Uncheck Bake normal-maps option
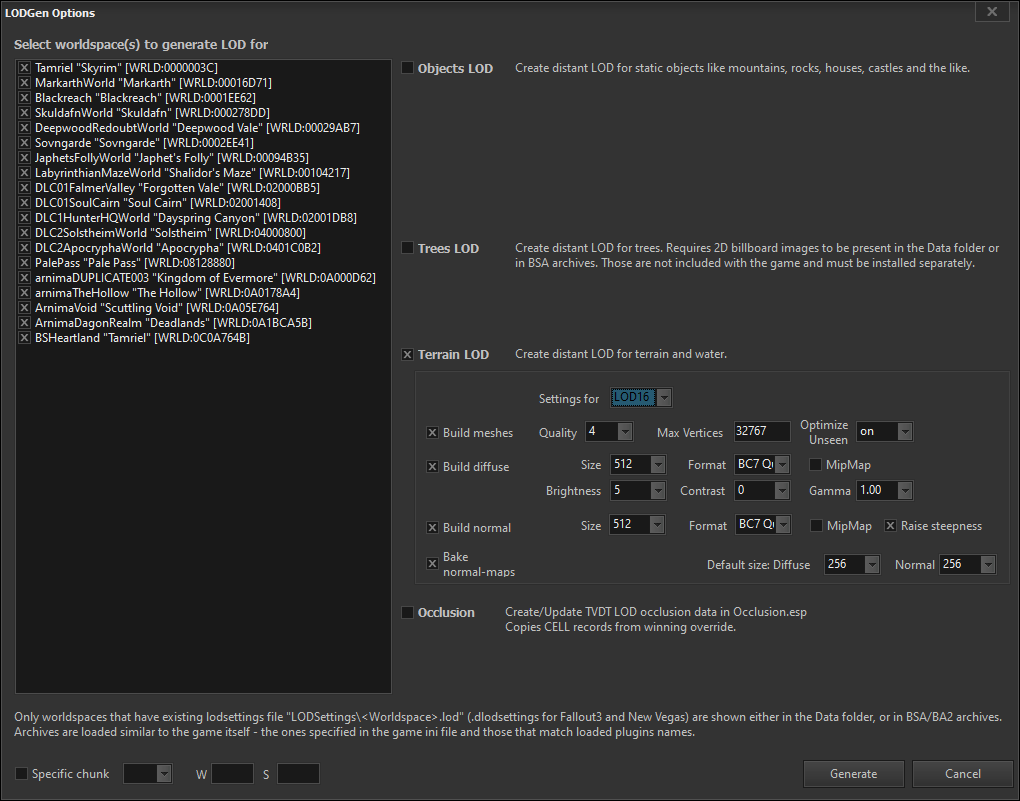This screenshot has height=801, width=1020. [432, 563]
